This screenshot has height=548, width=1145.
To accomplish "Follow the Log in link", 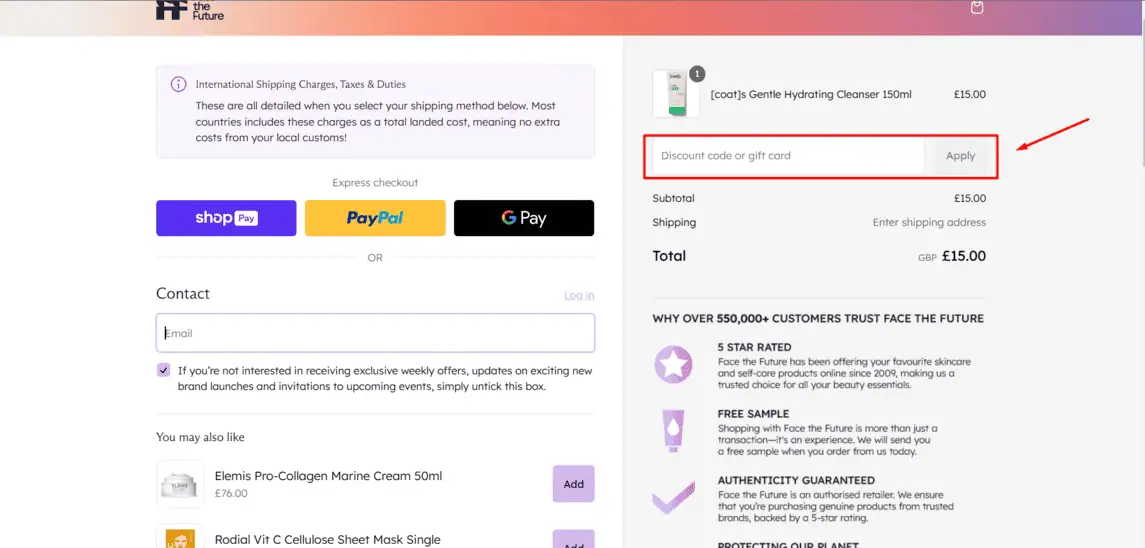I will click(x=579, y=295).
